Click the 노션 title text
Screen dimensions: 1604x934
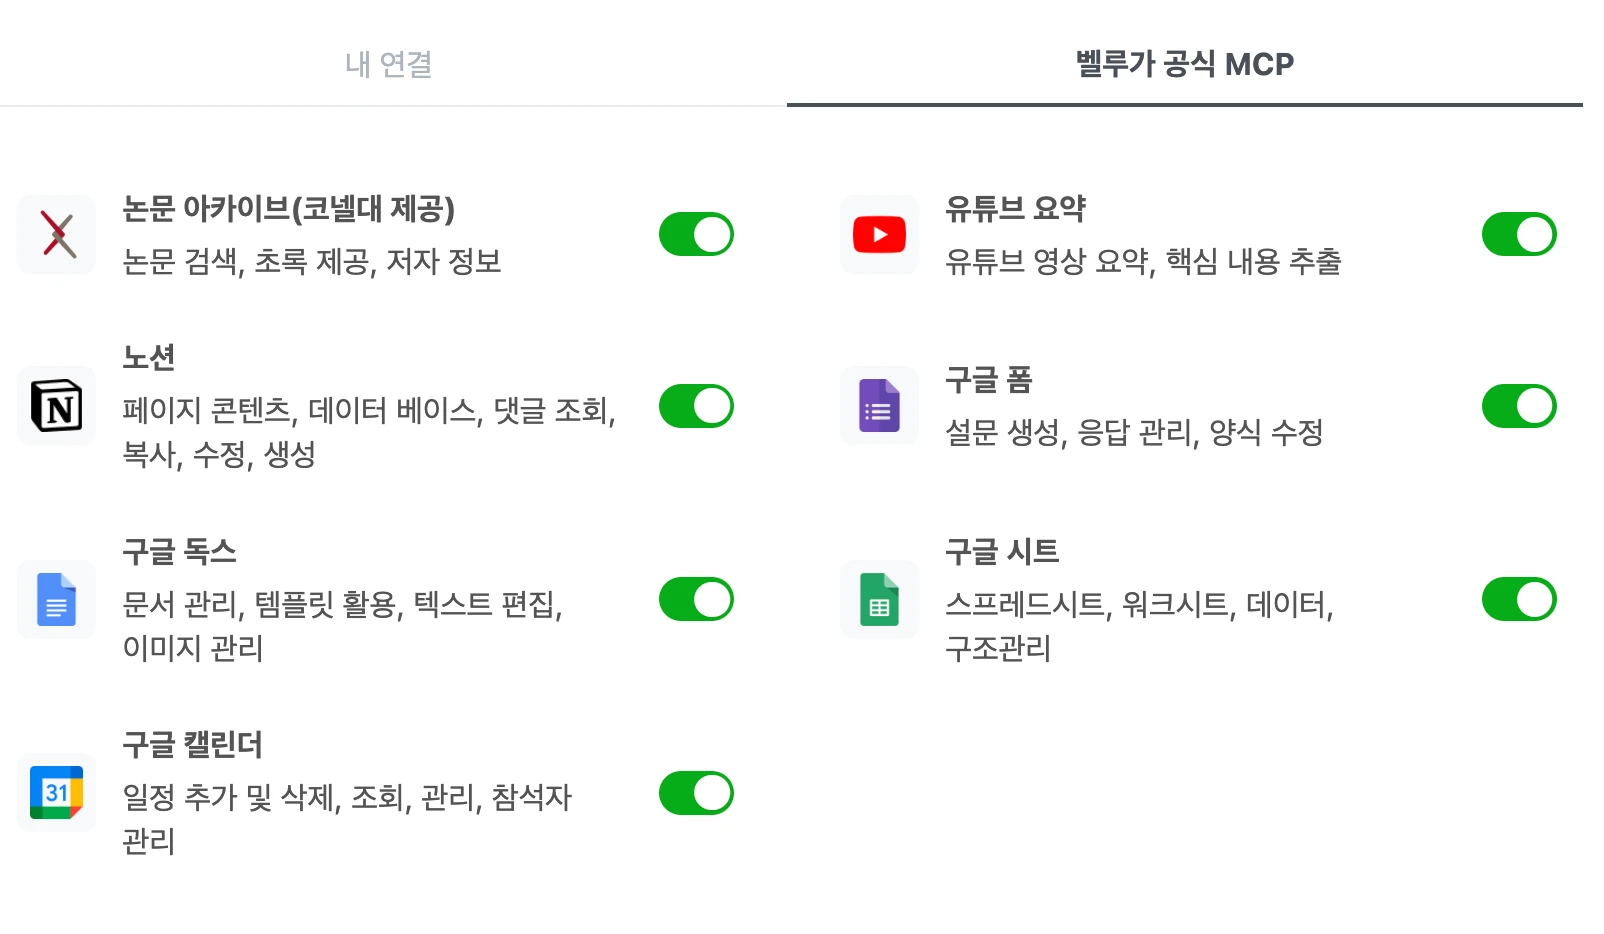click(149, 357)
